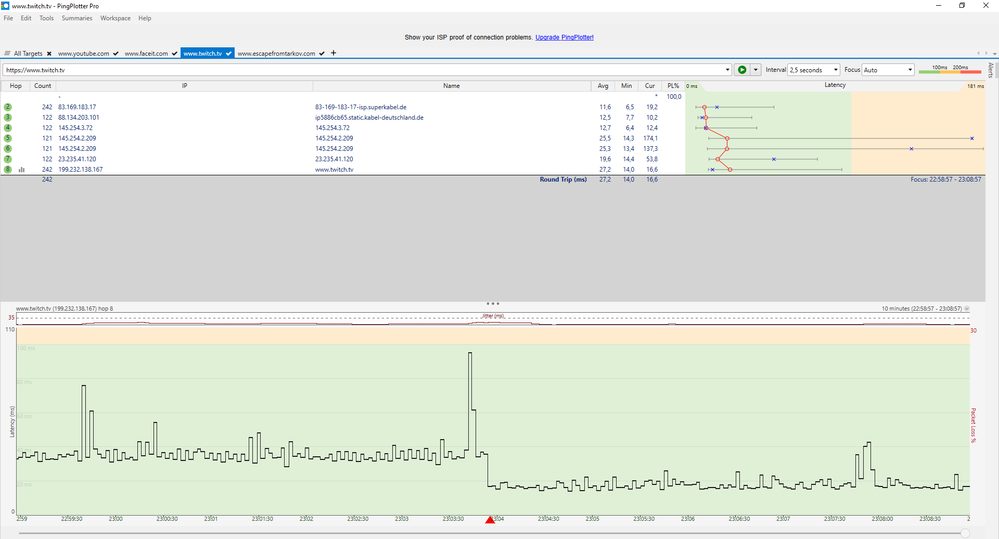The image size is (999, 539).
Task: Click the Name column header
Action: 452,85
